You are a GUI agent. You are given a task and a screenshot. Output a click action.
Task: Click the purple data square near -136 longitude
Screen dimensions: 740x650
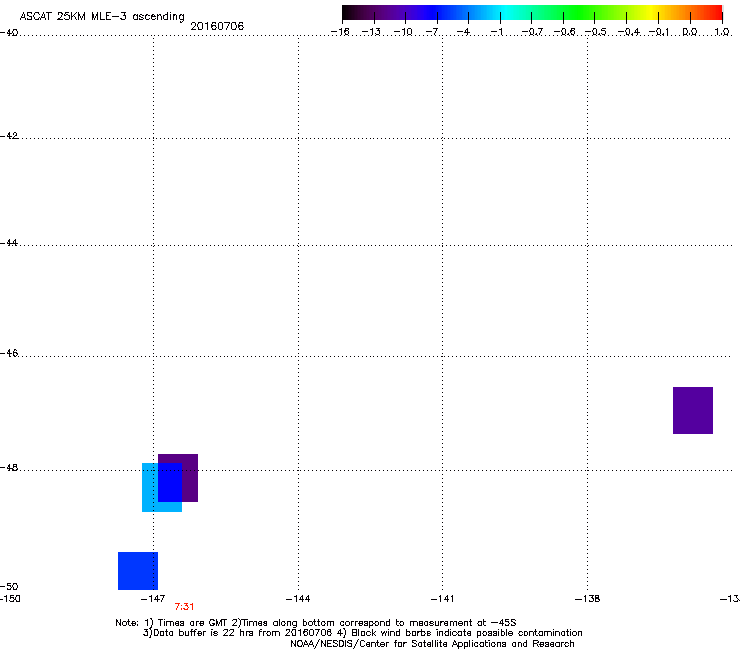[x=693, y=410]
